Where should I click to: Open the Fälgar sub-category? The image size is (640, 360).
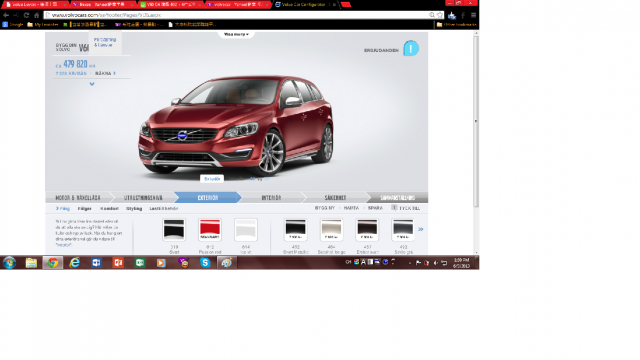(84, 209)
